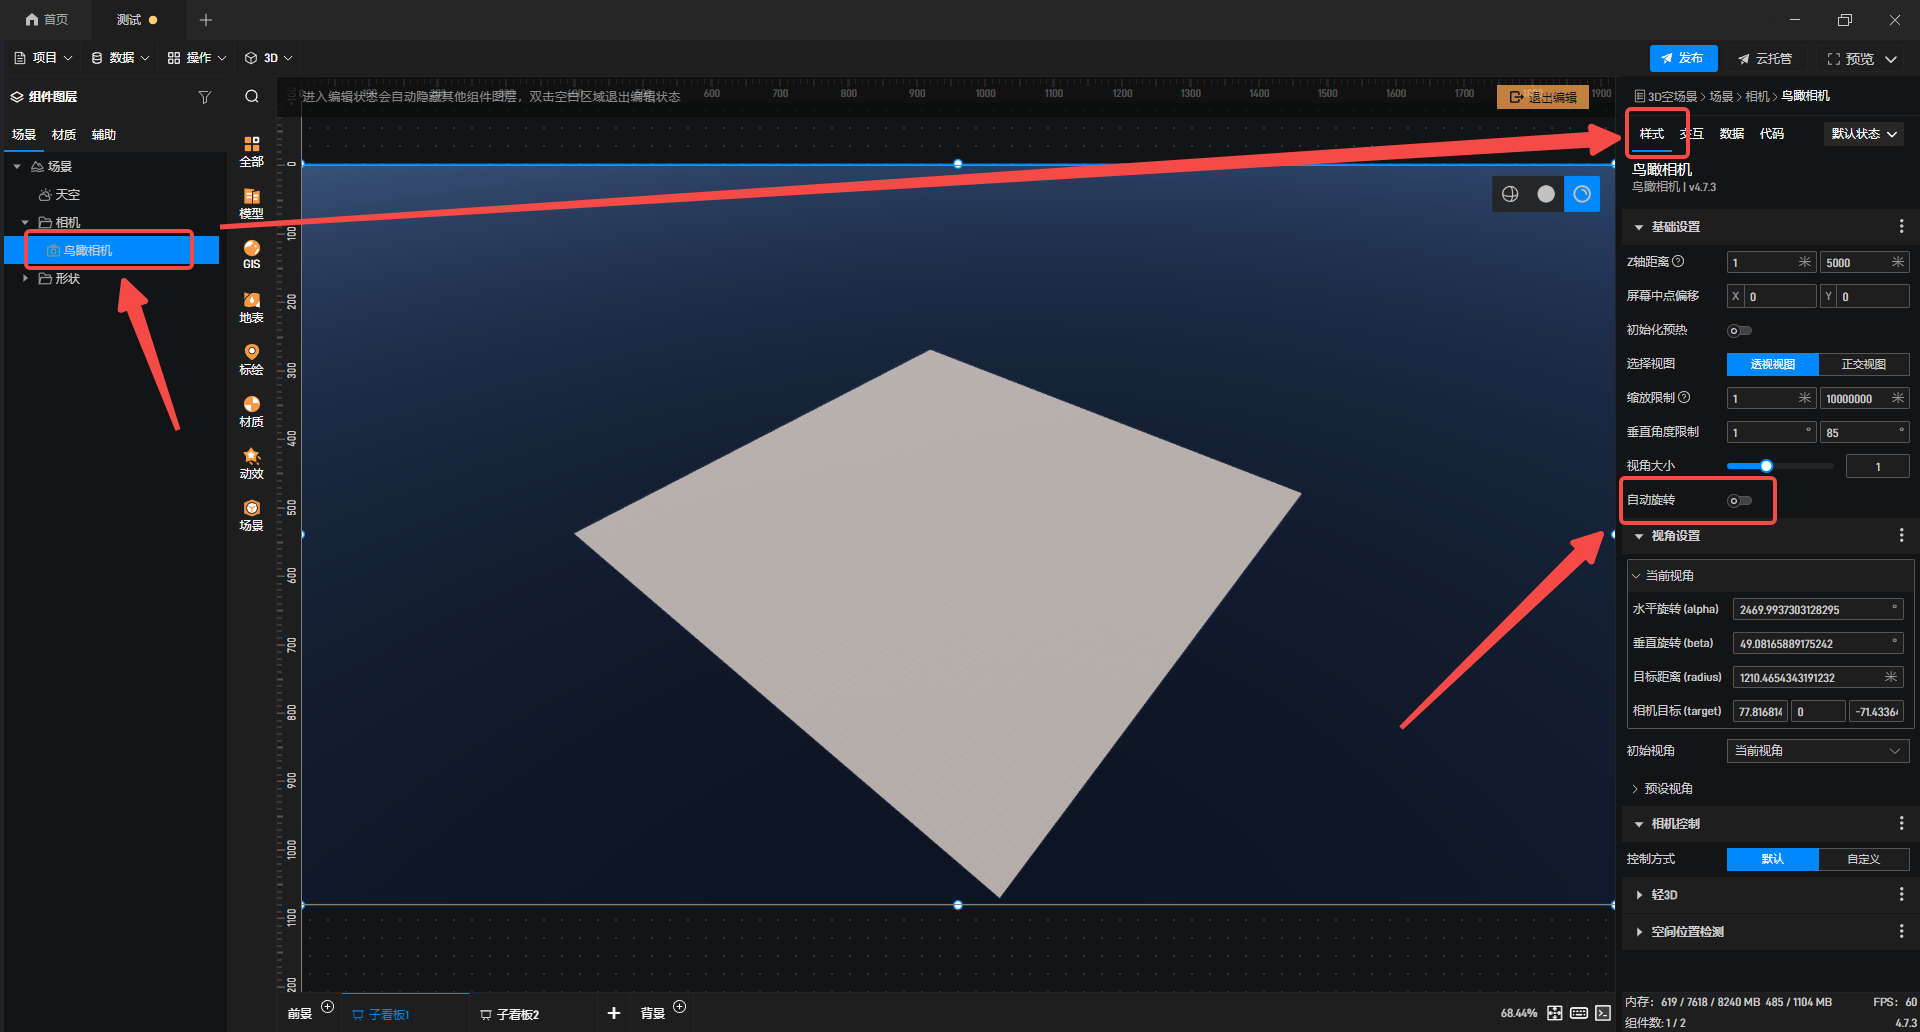Viewport: 1920px width, 1032px height.
Task: Select 正交视图 view option
Action: tap(1863, 365)
